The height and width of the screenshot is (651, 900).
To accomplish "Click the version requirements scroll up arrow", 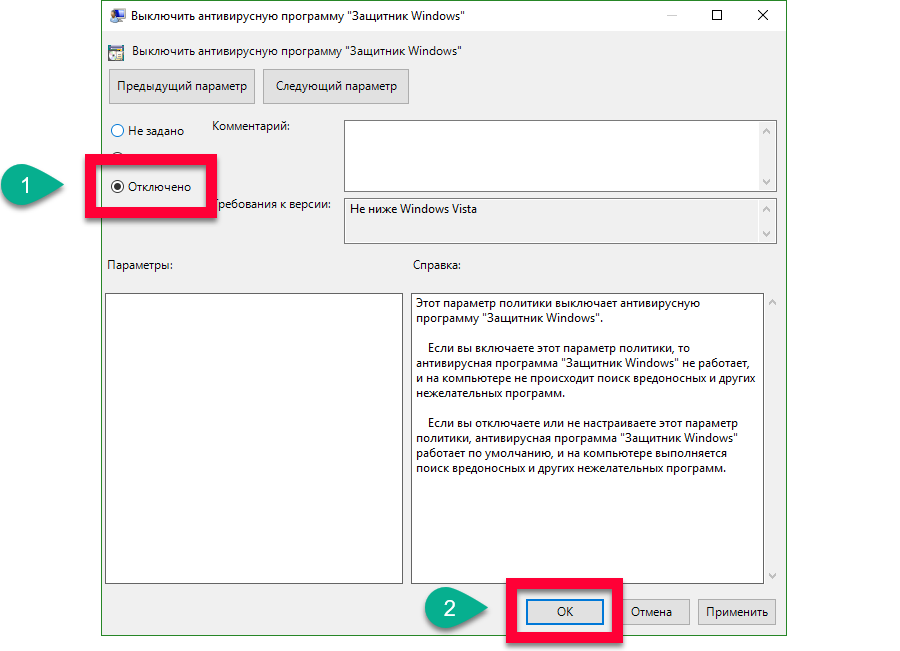I will tap(767, 209).
